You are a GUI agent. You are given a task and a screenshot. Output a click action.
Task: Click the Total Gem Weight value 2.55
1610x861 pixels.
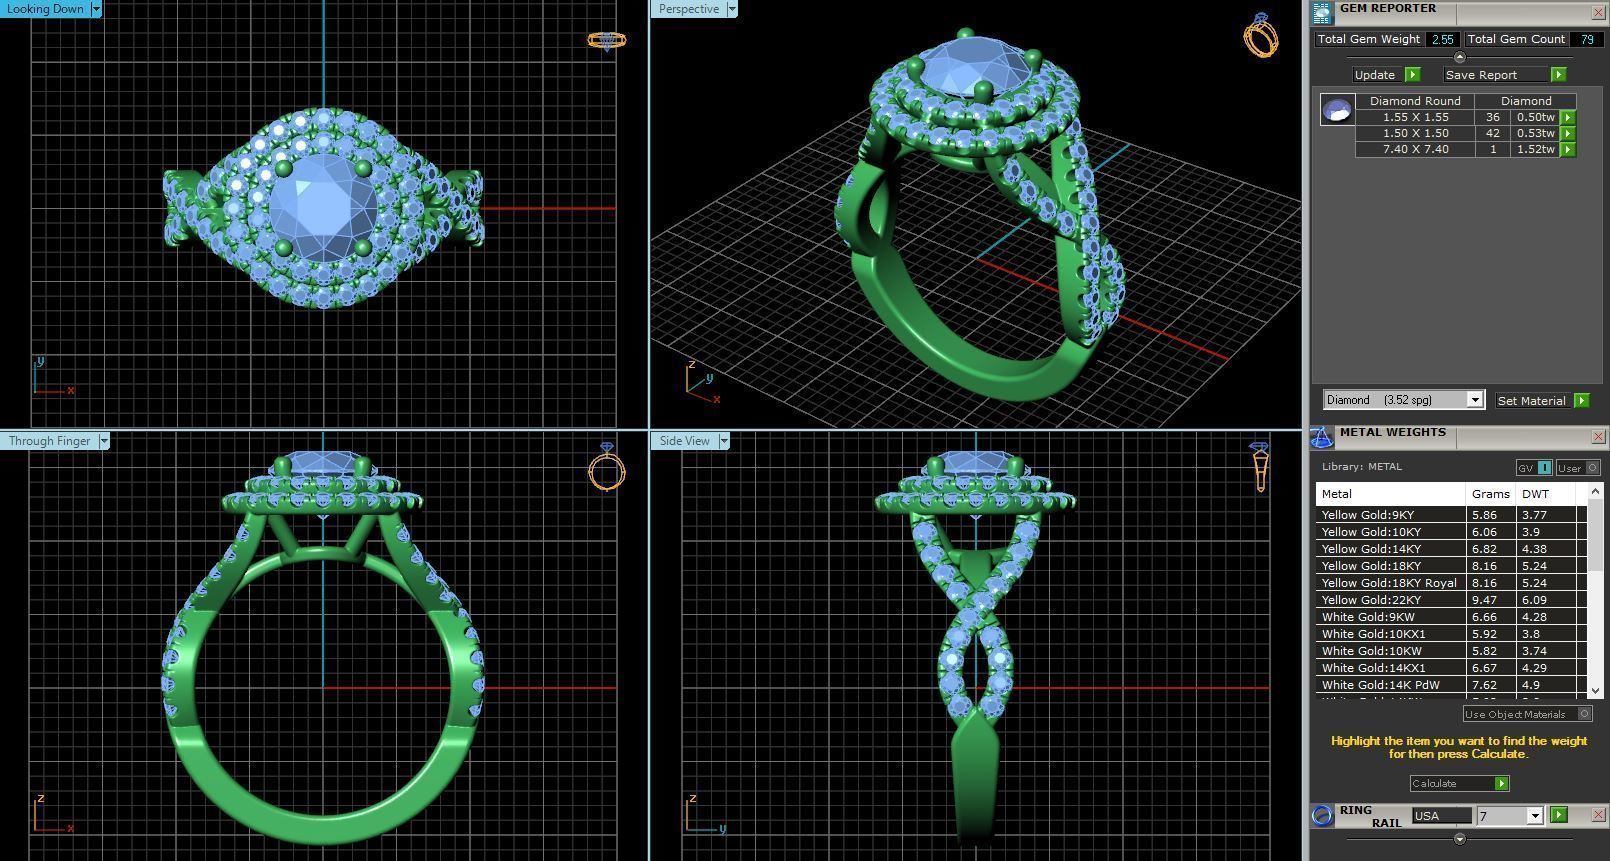pyautogui.click(x=1442, y=39)
